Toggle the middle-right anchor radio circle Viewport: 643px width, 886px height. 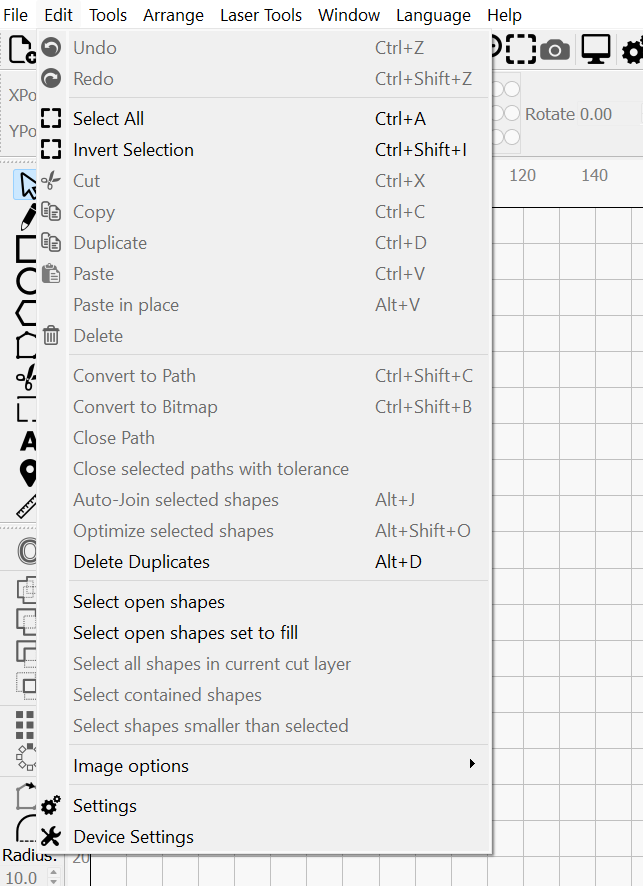(512, 113)
